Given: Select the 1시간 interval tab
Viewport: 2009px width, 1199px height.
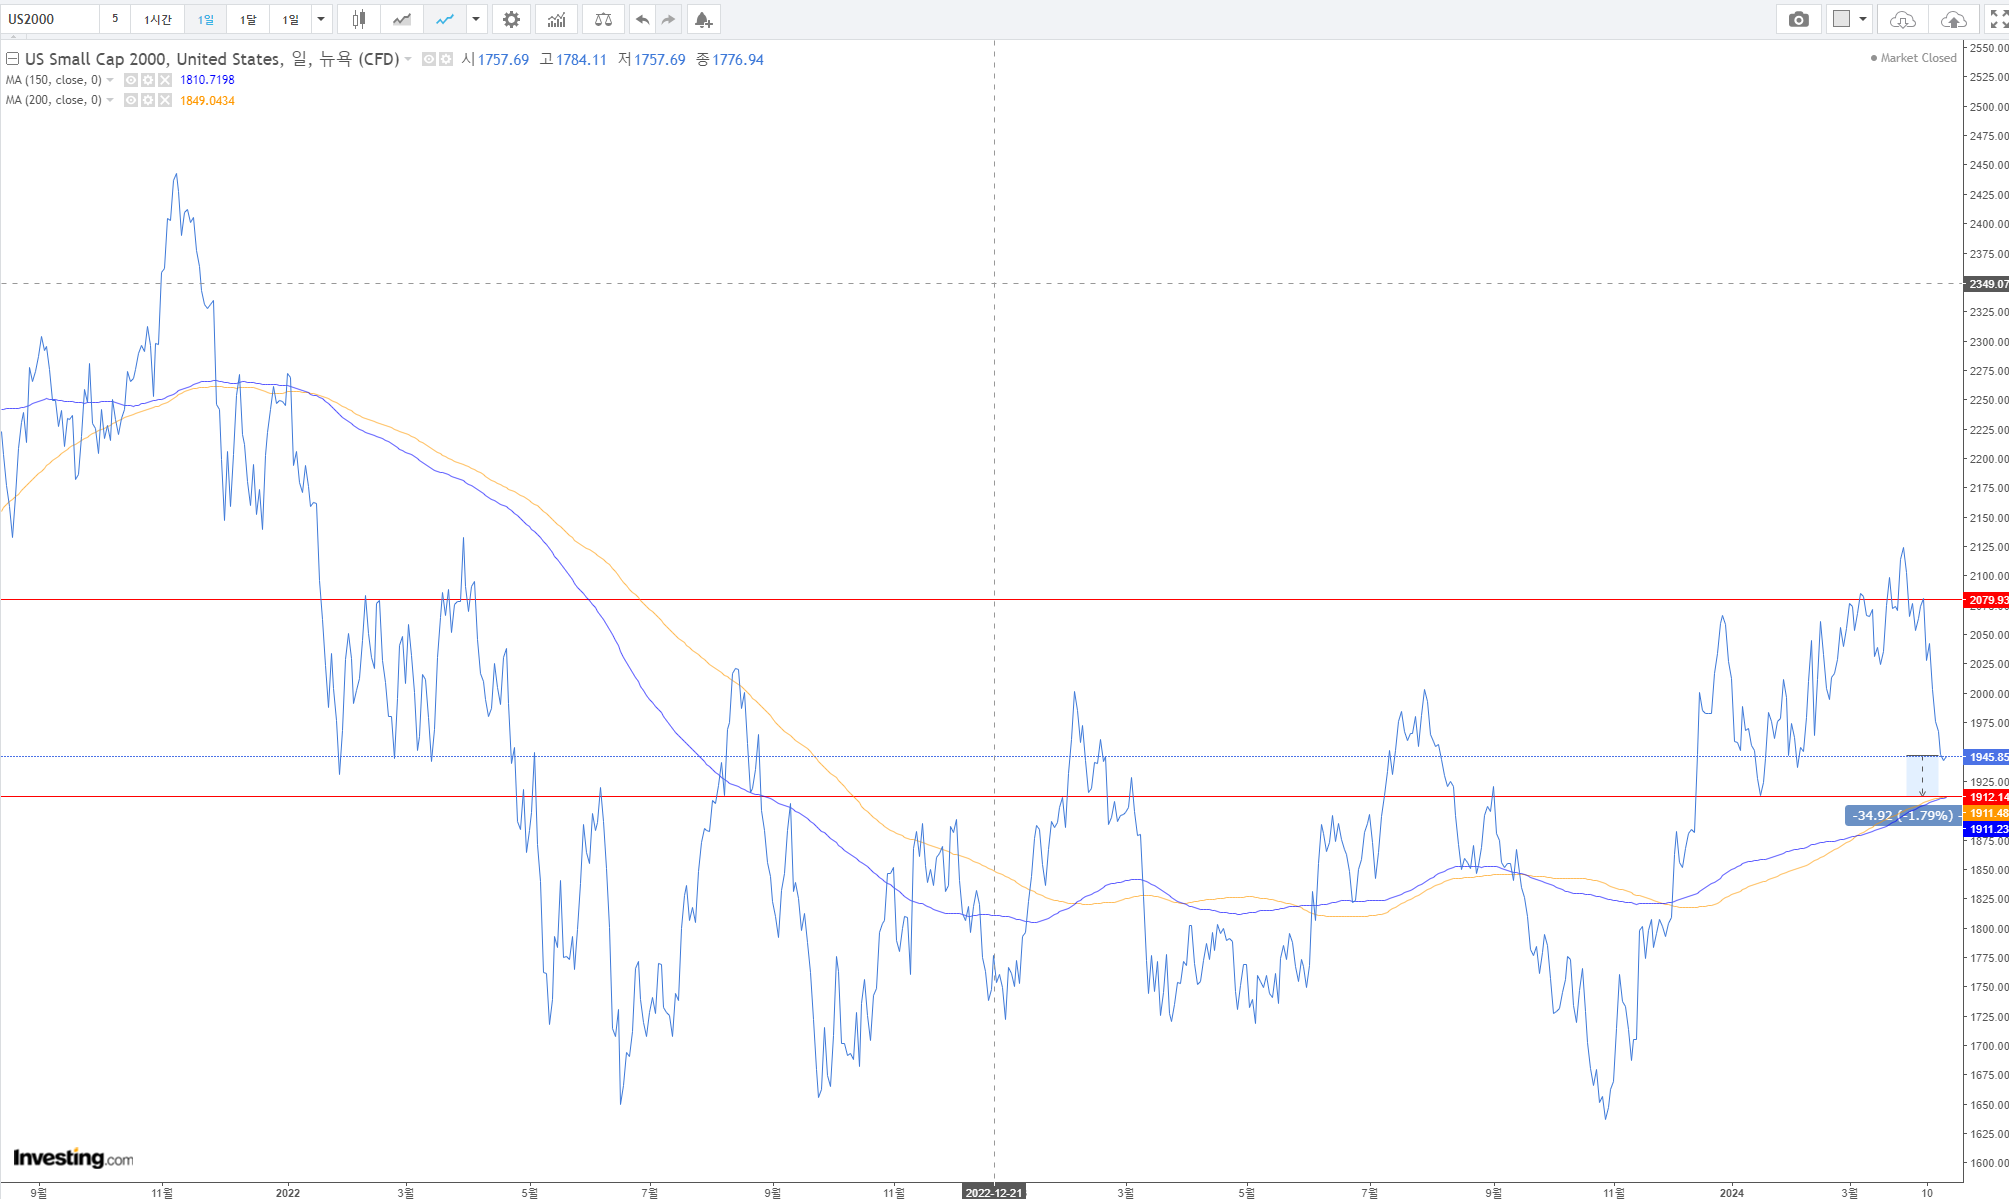Looking at the screenshot, I should (x=157, y=19).
